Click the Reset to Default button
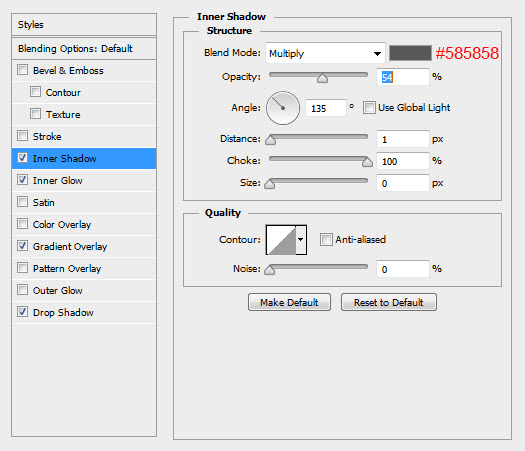This screenshot has width=525, height=451. 389,302
